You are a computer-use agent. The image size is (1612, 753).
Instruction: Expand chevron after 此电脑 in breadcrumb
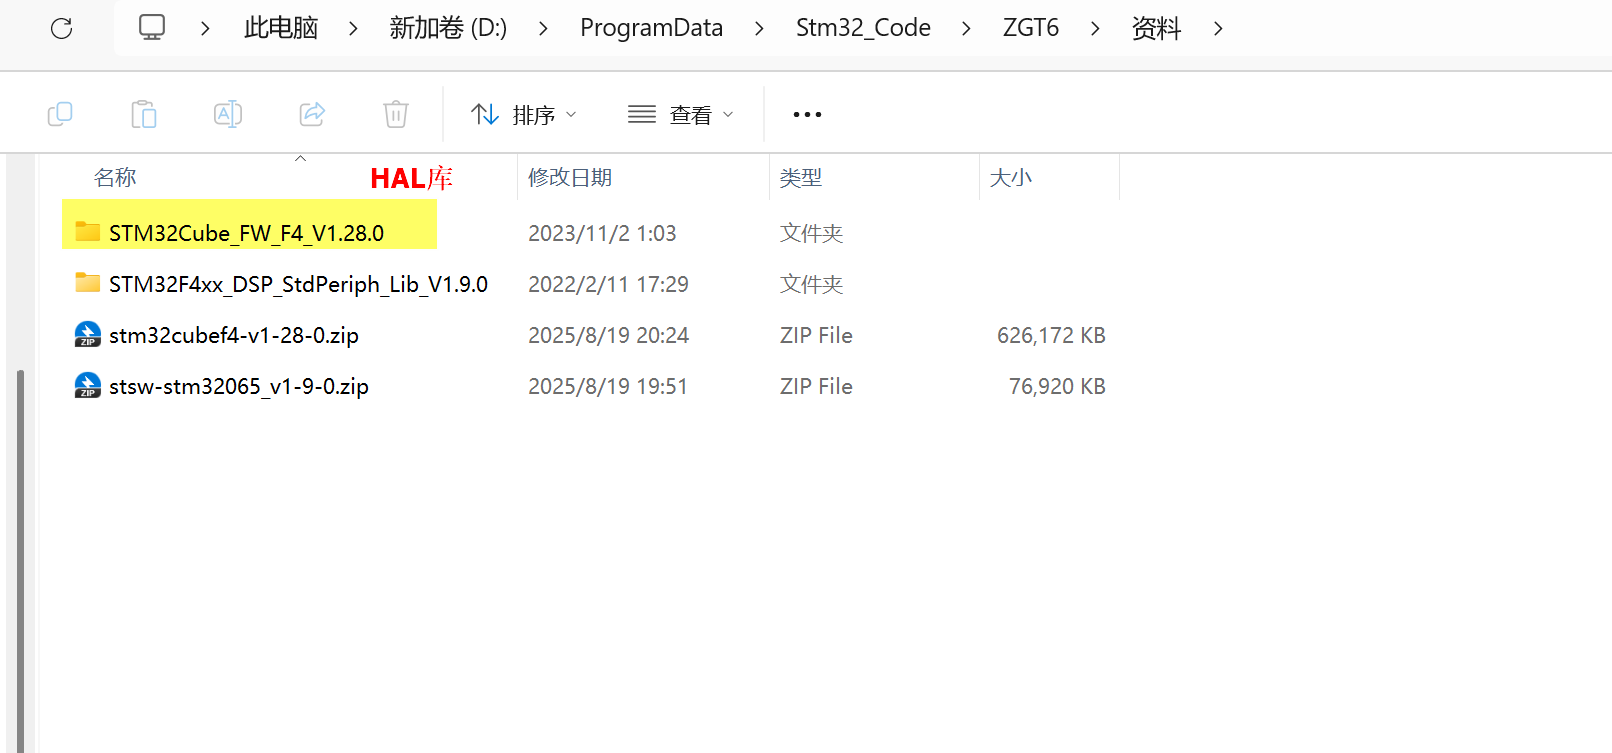pos(353,29)
